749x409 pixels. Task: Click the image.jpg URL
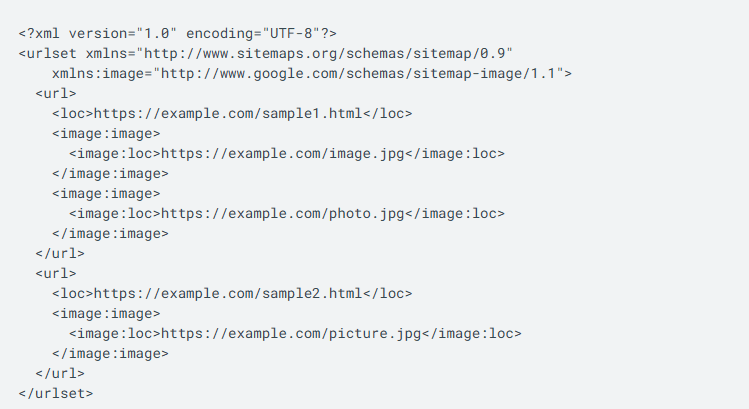pyautogui.click(x=283, y=153)
